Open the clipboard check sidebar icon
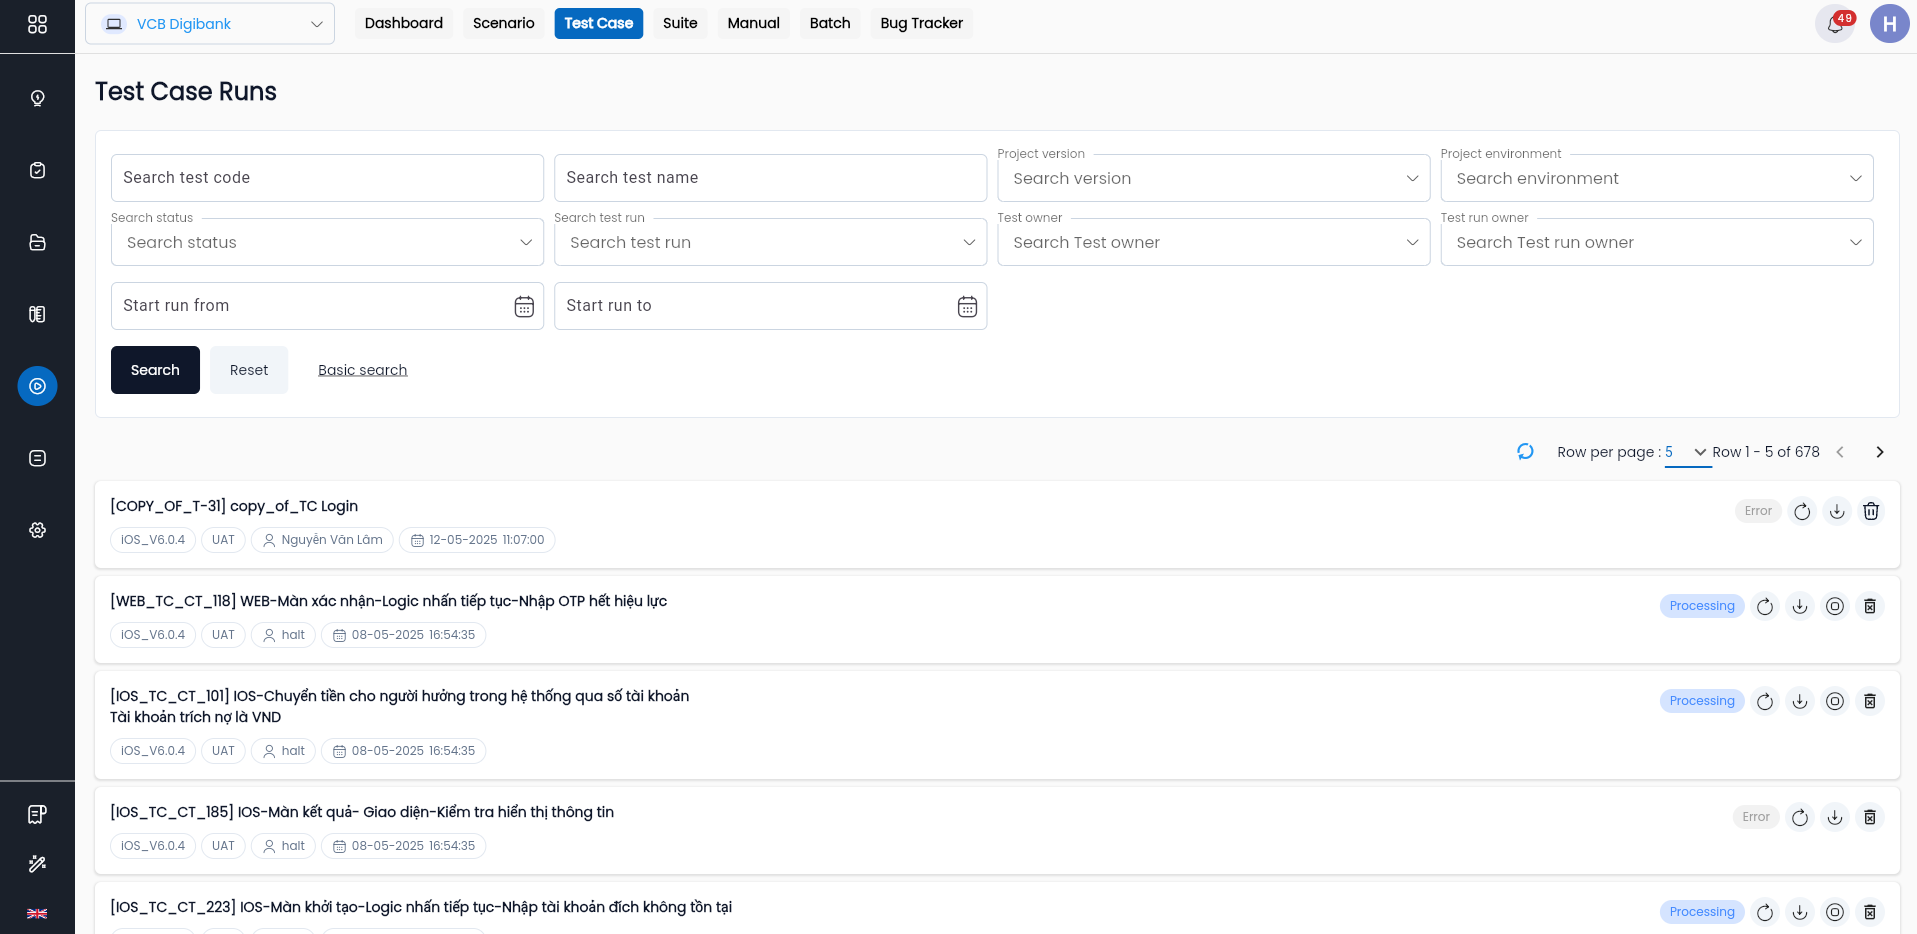 [x=37, y=170]
